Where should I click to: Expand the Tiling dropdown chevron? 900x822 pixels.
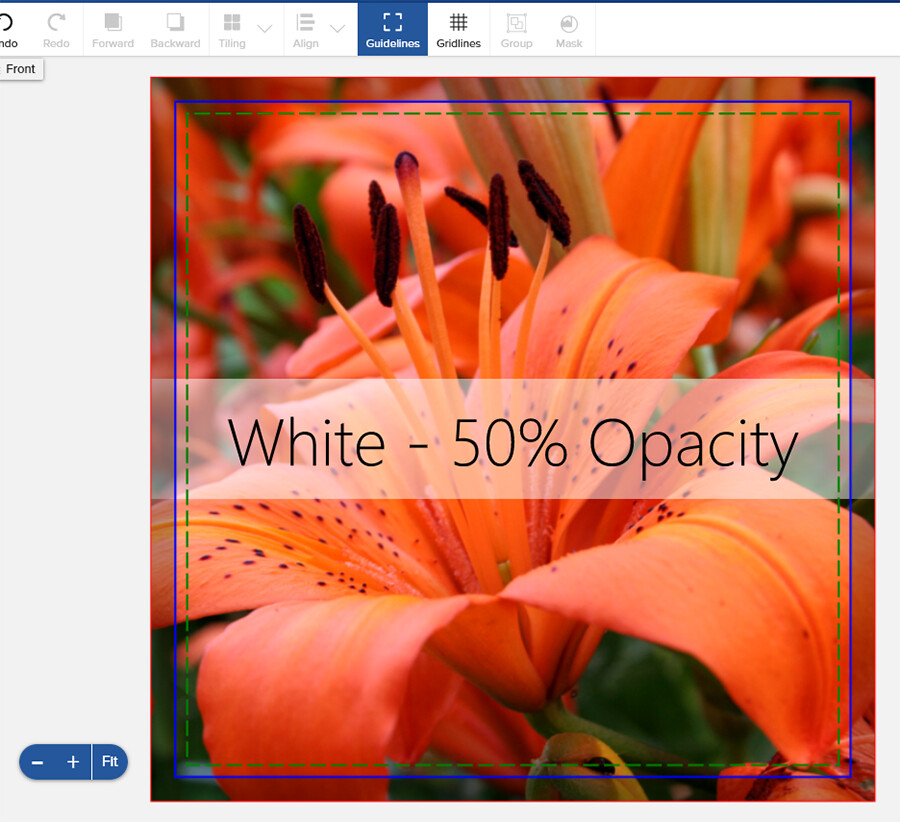click(265, 29)
